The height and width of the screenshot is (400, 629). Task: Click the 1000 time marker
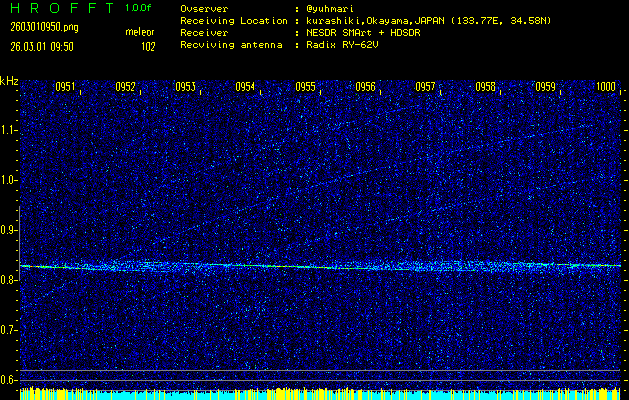[x=606, y=87]
